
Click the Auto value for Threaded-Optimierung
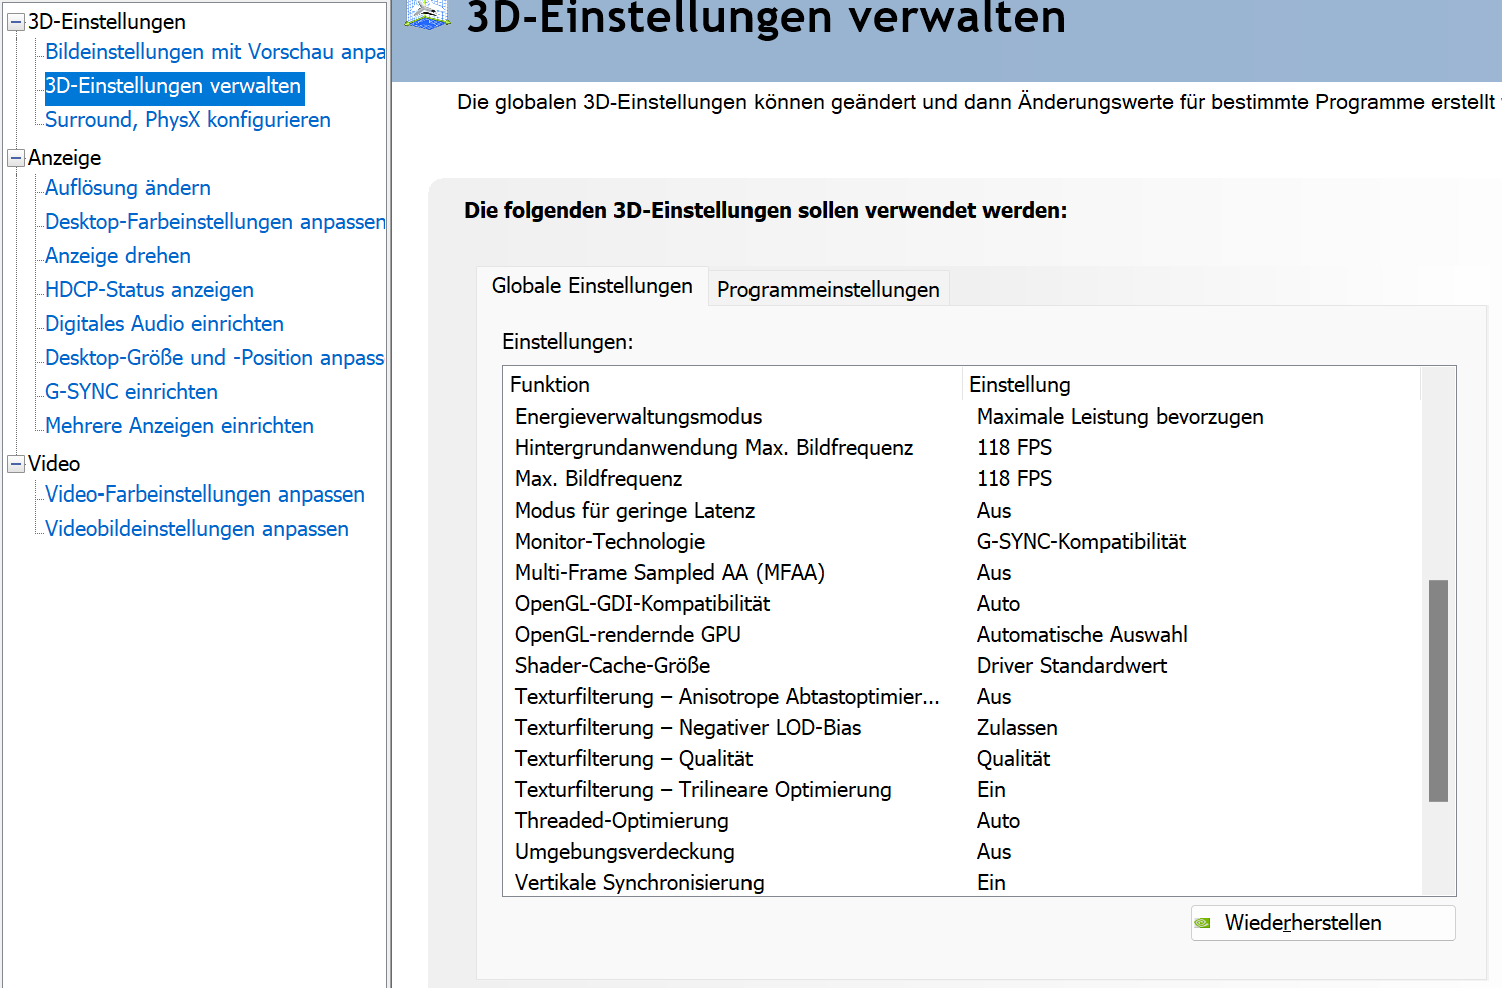click(x=998, y=821)
